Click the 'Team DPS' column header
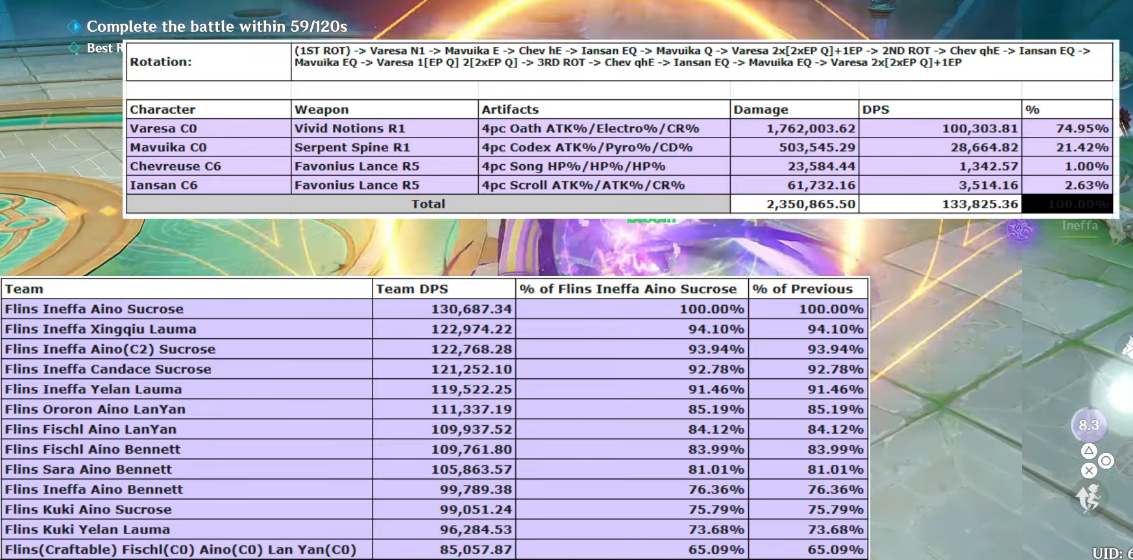The height and width of the screenshot is (560, 1133). pyautogui.click(x=444, y=289)
